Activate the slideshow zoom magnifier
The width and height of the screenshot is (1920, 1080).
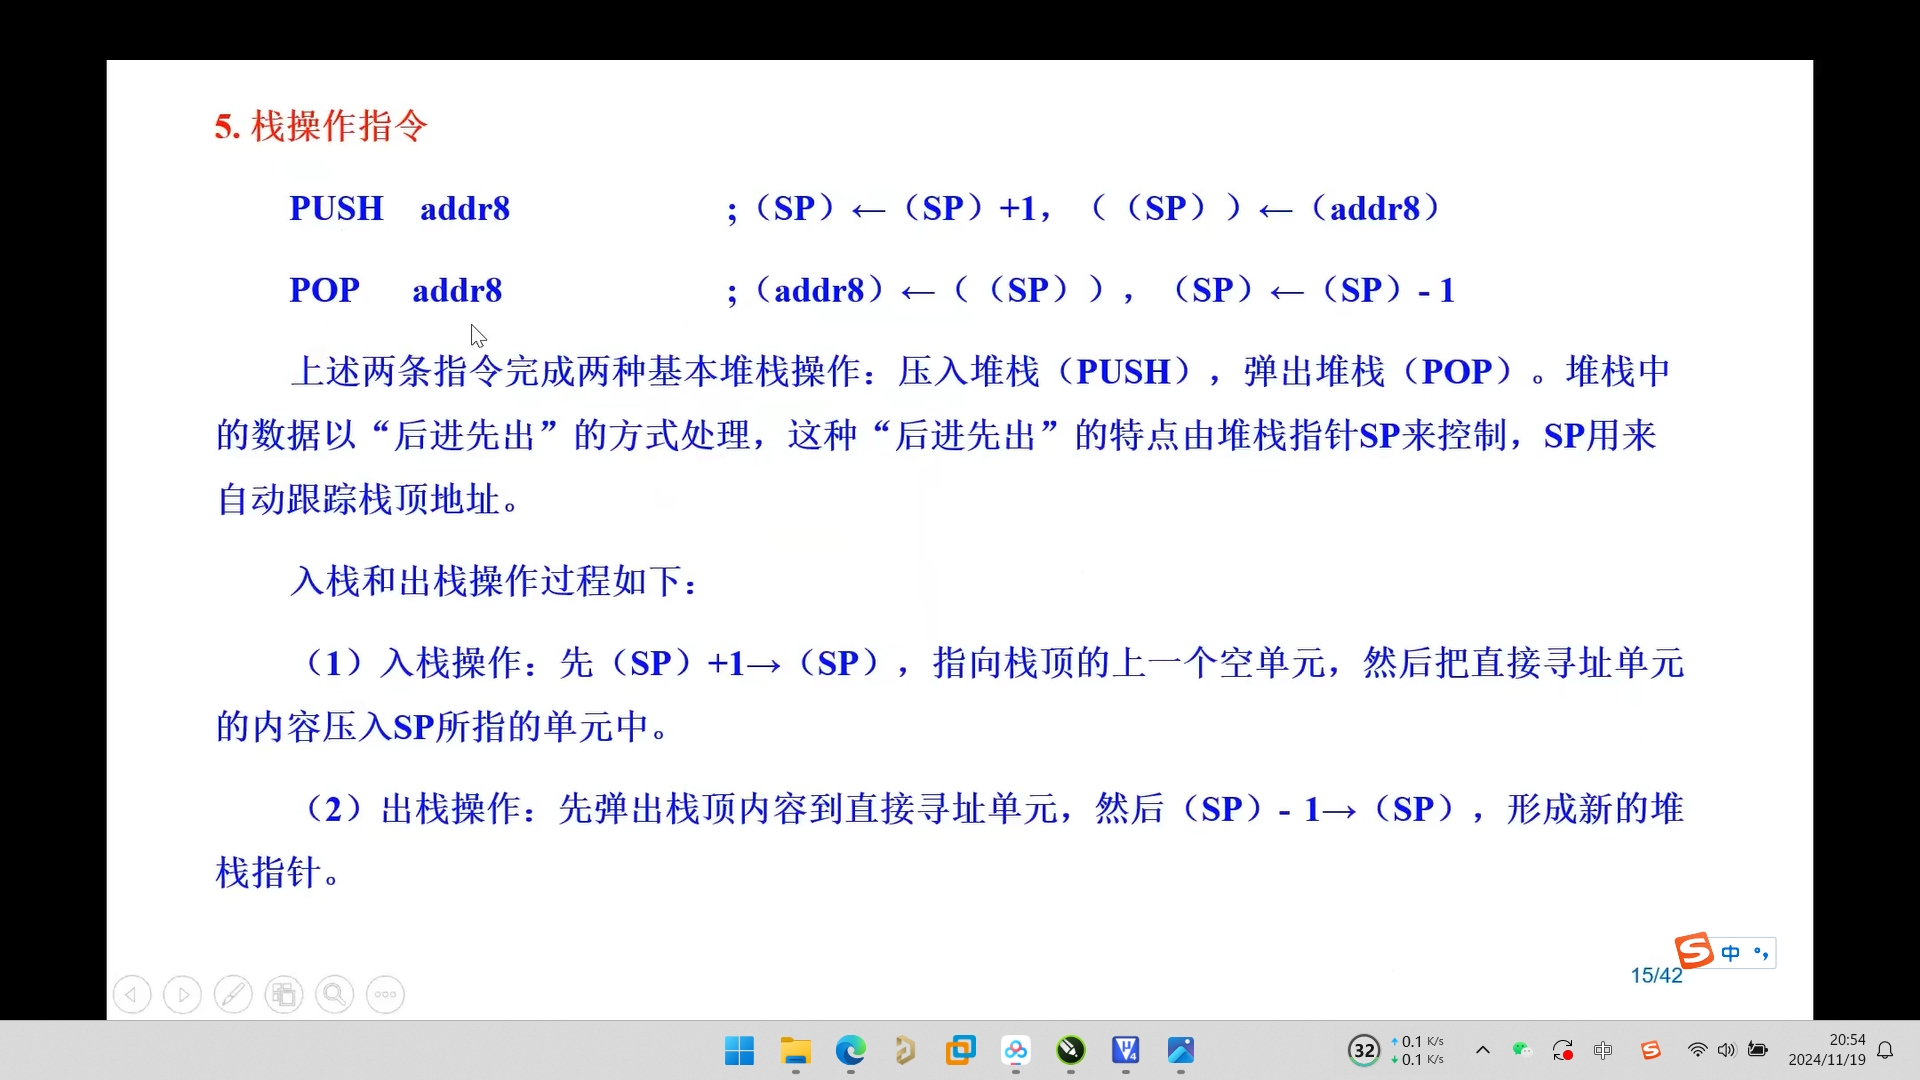[x=334, y=995]
